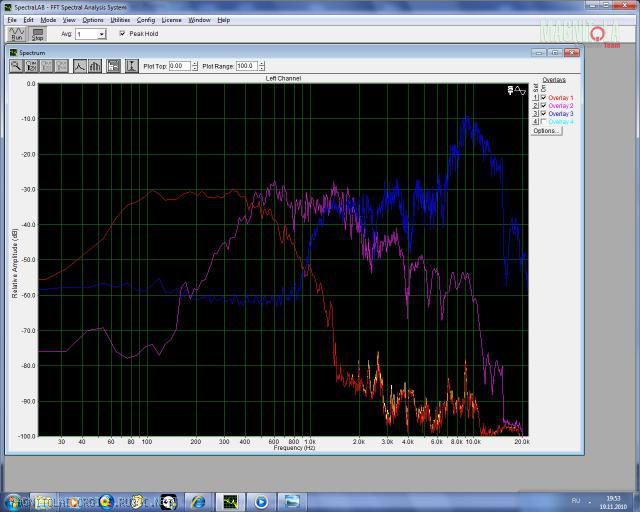The height and width of the screenshot is (512, 640).
Task: Start analysis with the Run button
Action: pos(17,34)
